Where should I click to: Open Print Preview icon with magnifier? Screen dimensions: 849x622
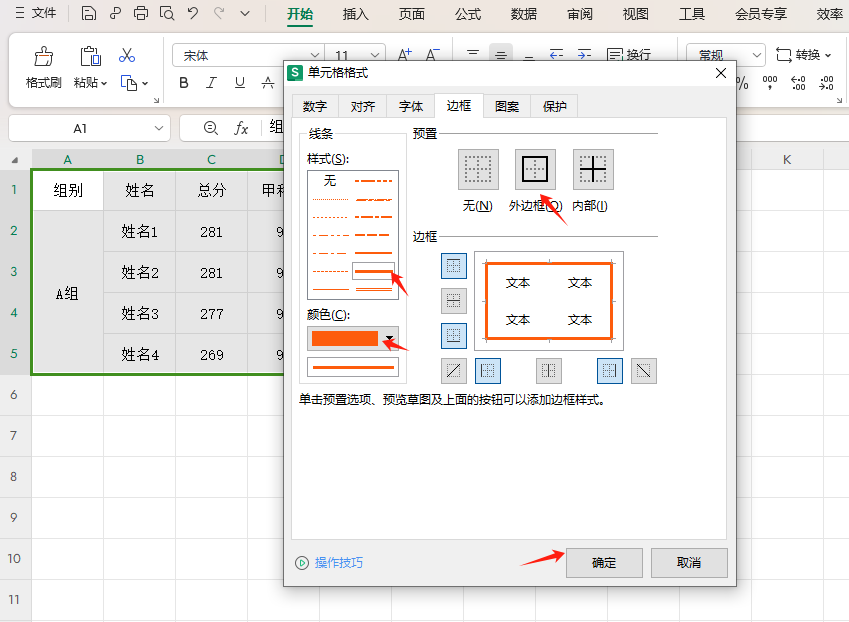tap(167, 13)
